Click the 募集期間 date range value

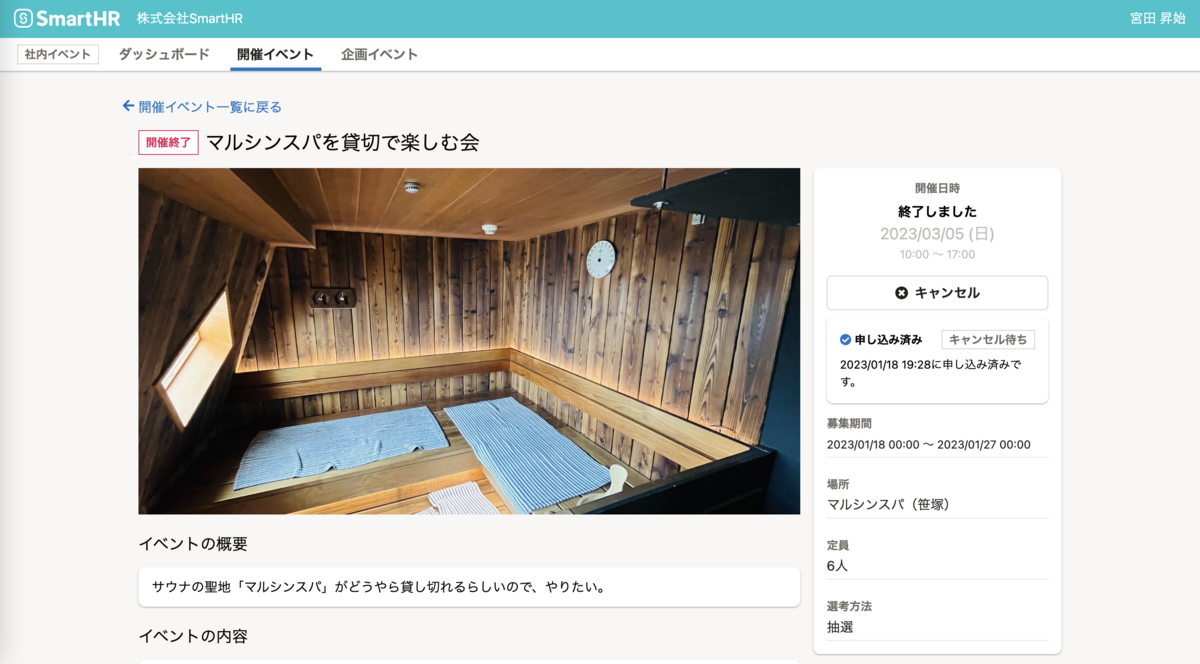928,444
